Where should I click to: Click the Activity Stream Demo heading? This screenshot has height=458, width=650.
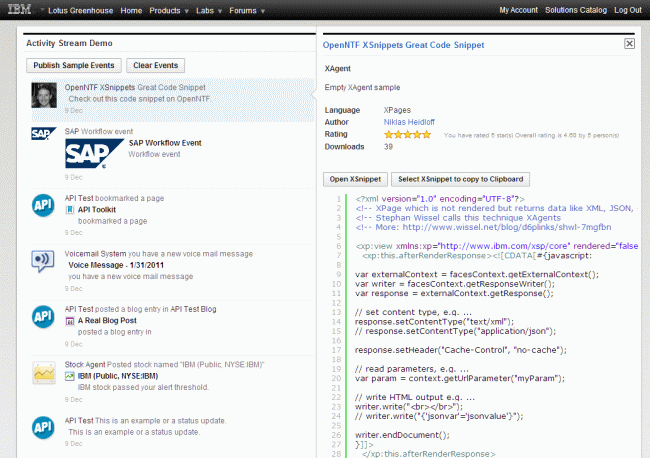pos(69,43)
